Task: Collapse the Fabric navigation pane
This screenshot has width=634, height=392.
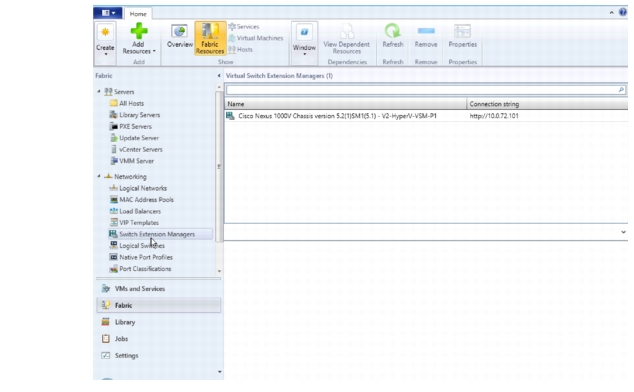Action: click(x=219, y=76)
